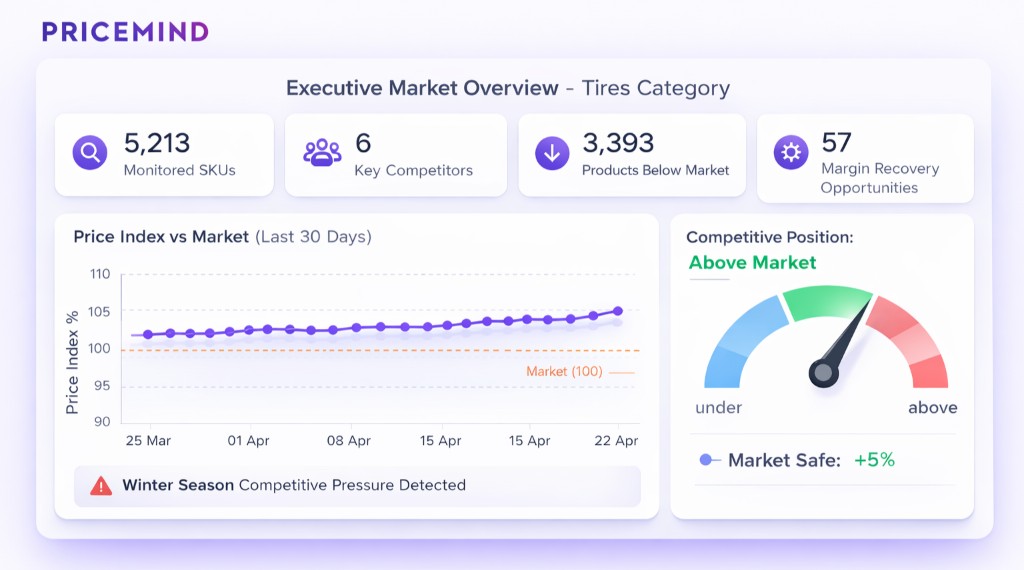
Task: Click the Winter Season pressure alert banner
Action: coord(357,486)
